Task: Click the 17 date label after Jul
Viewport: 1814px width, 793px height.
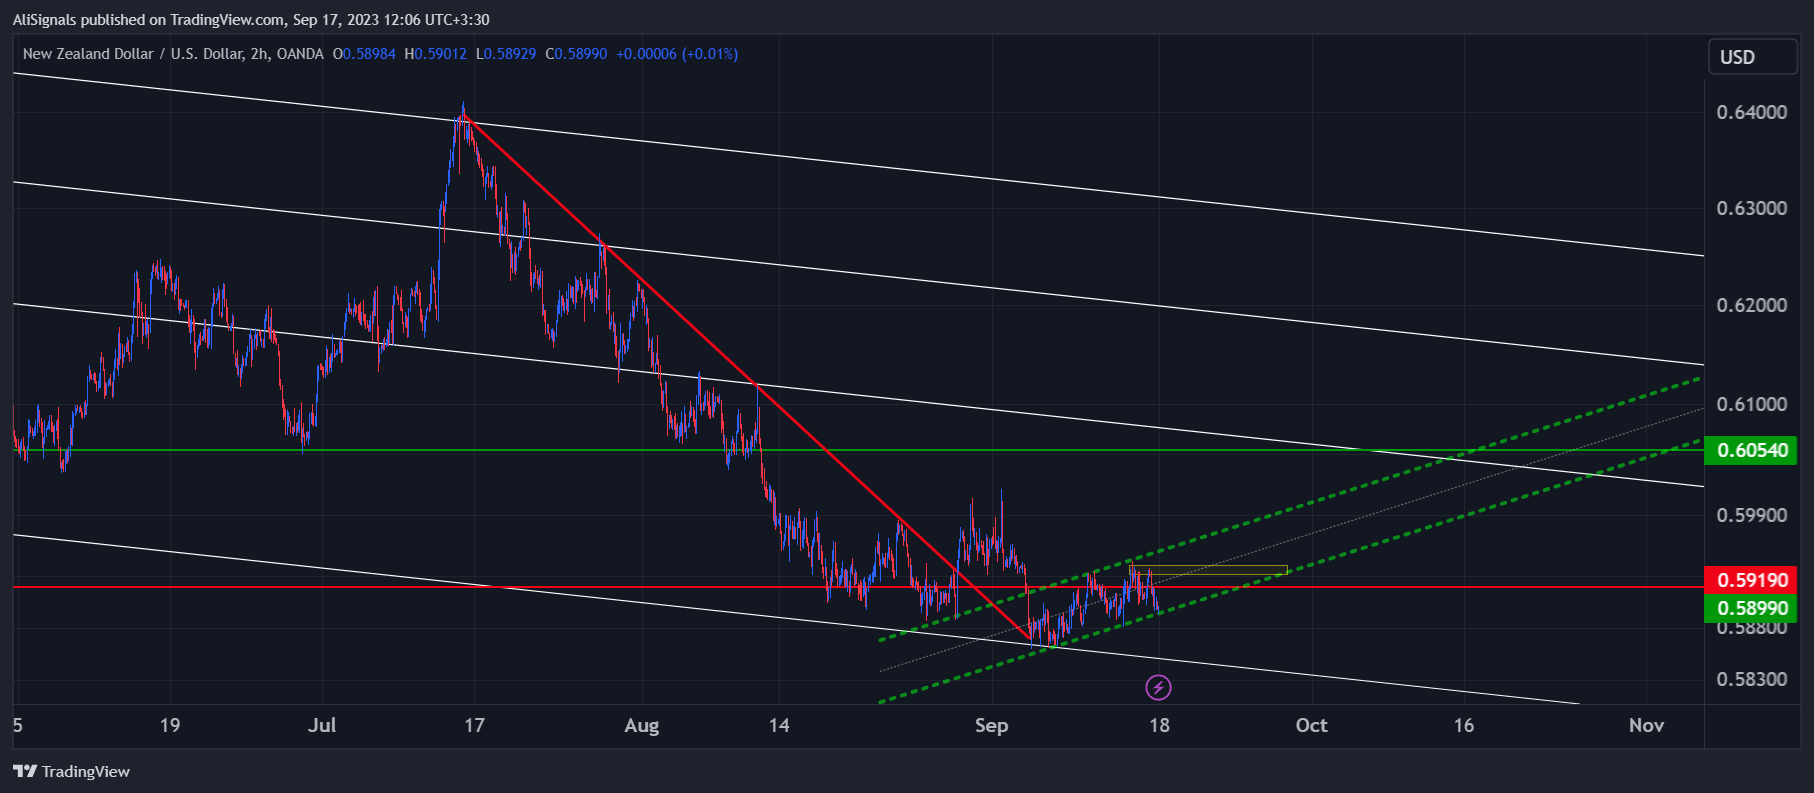Action: [474, 725]
